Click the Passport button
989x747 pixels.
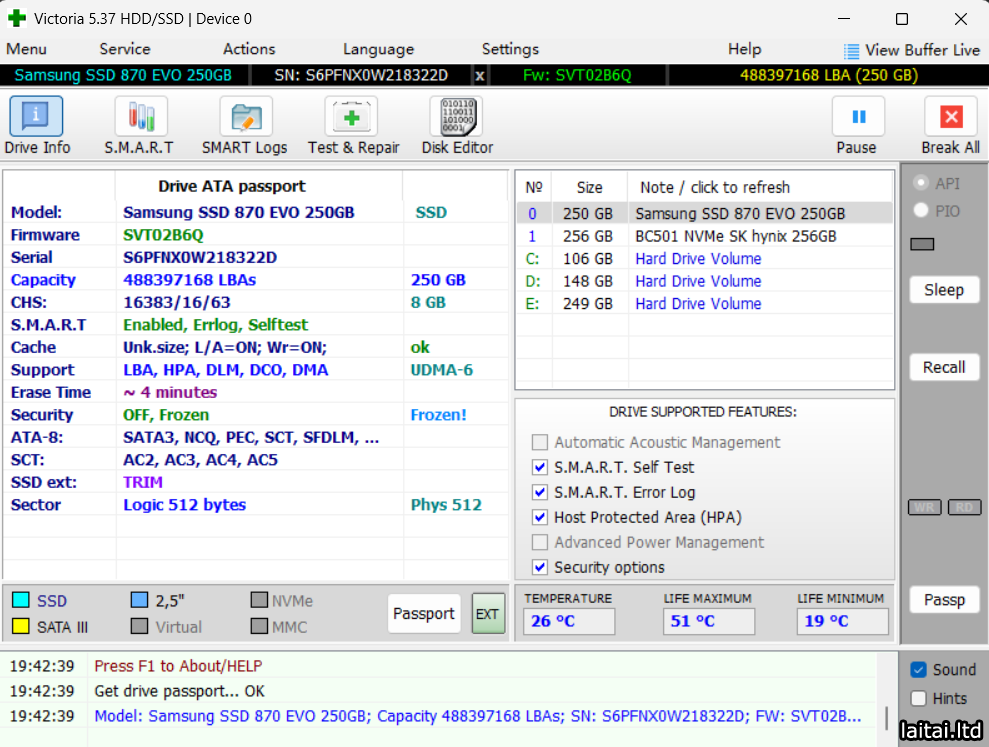(423, 613)
